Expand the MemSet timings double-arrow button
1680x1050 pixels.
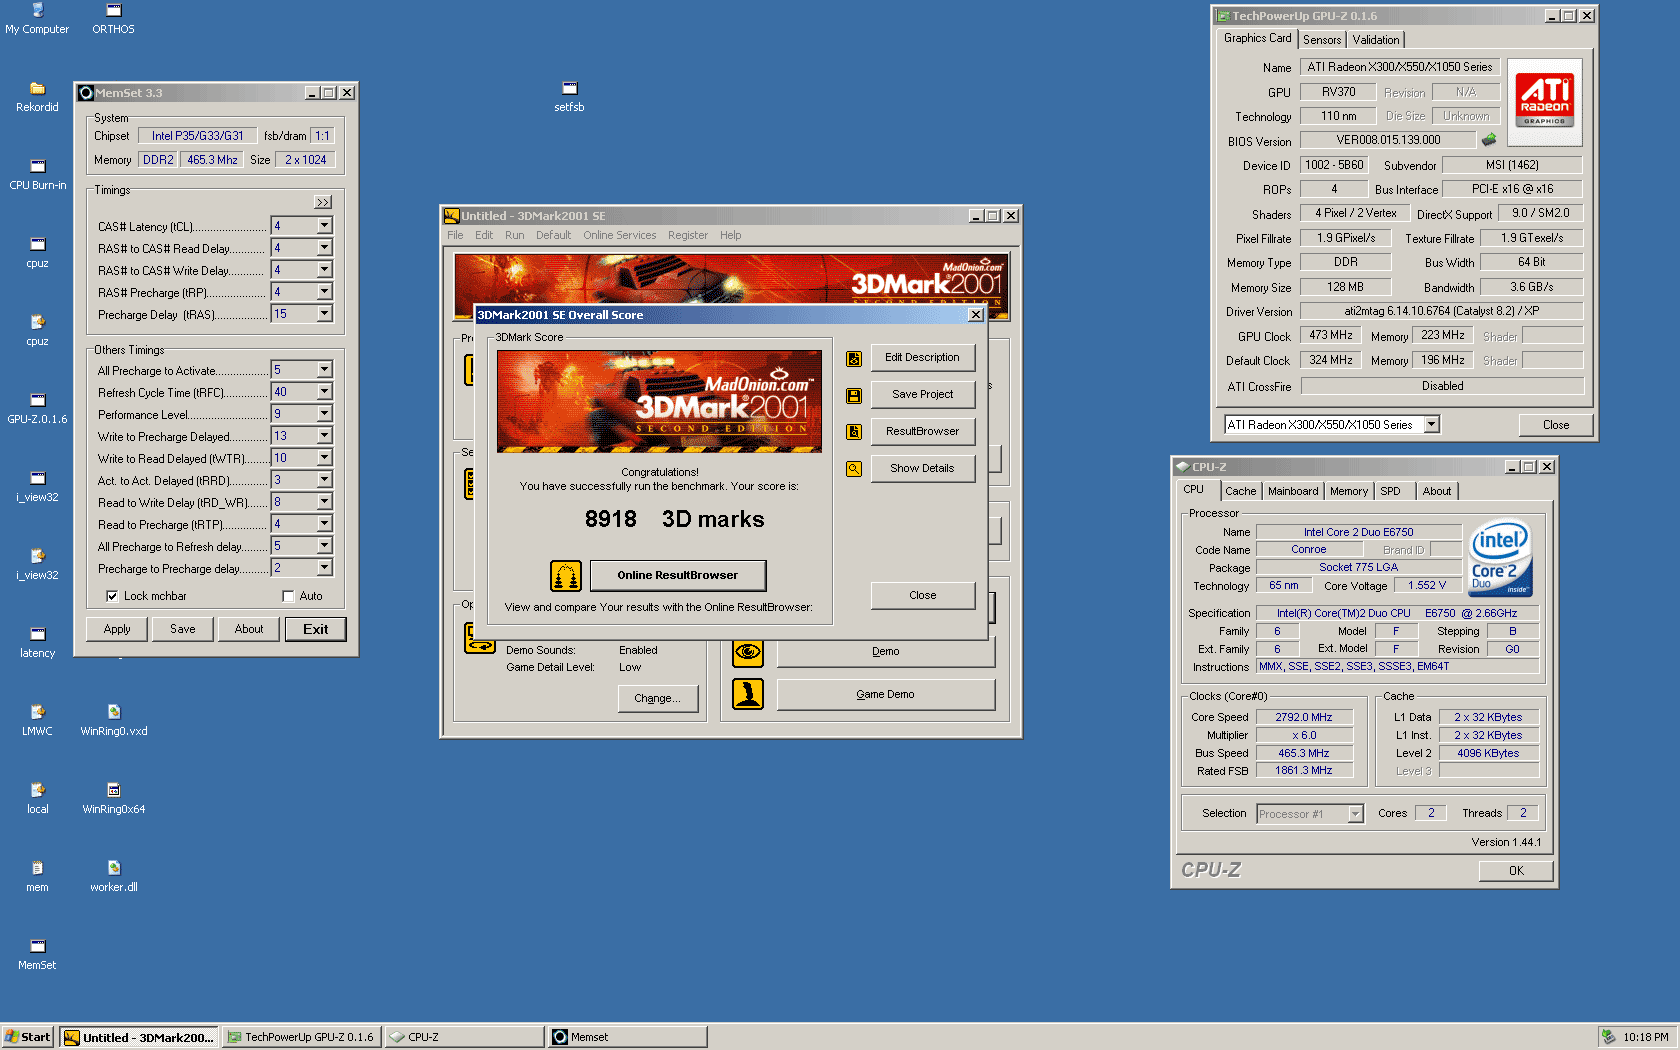coord(322,202)
